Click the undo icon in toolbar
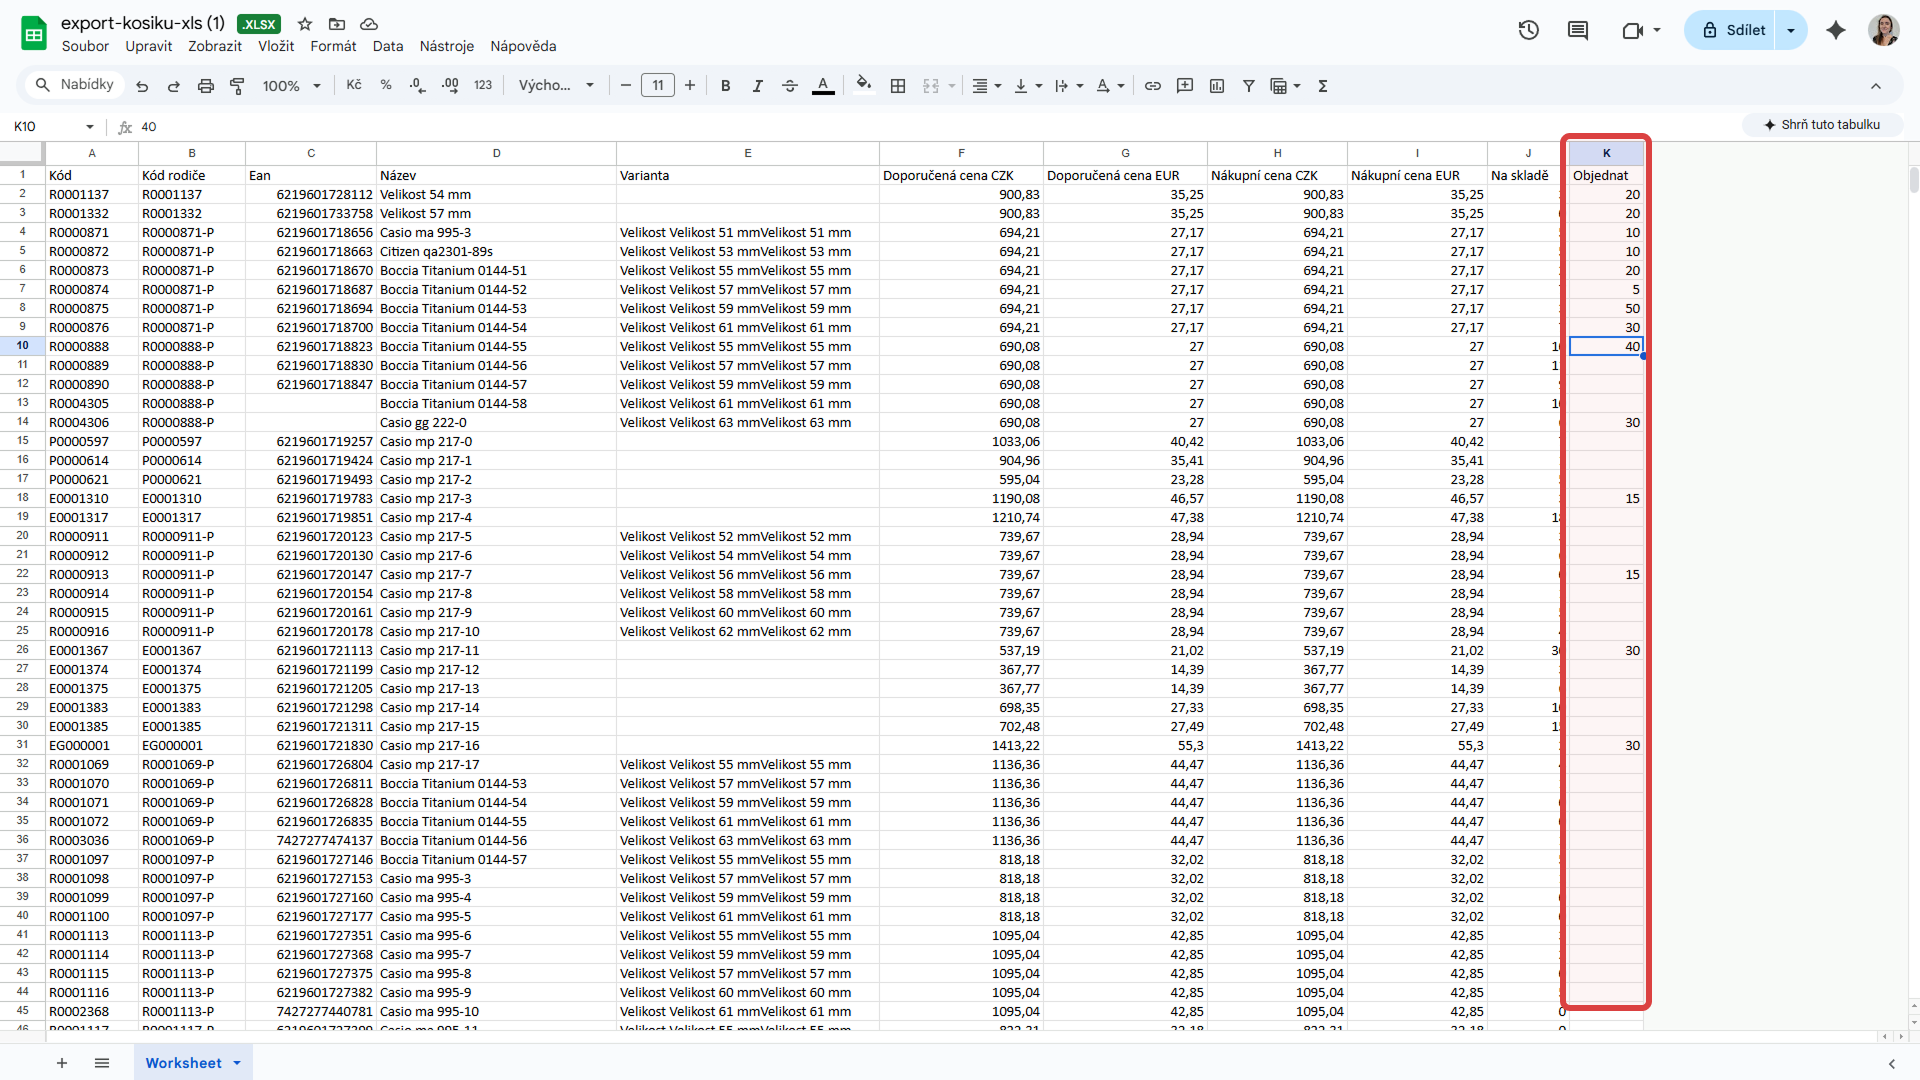The width and height of the screenshot is (1920, 1080). click(x=142, y=86)
